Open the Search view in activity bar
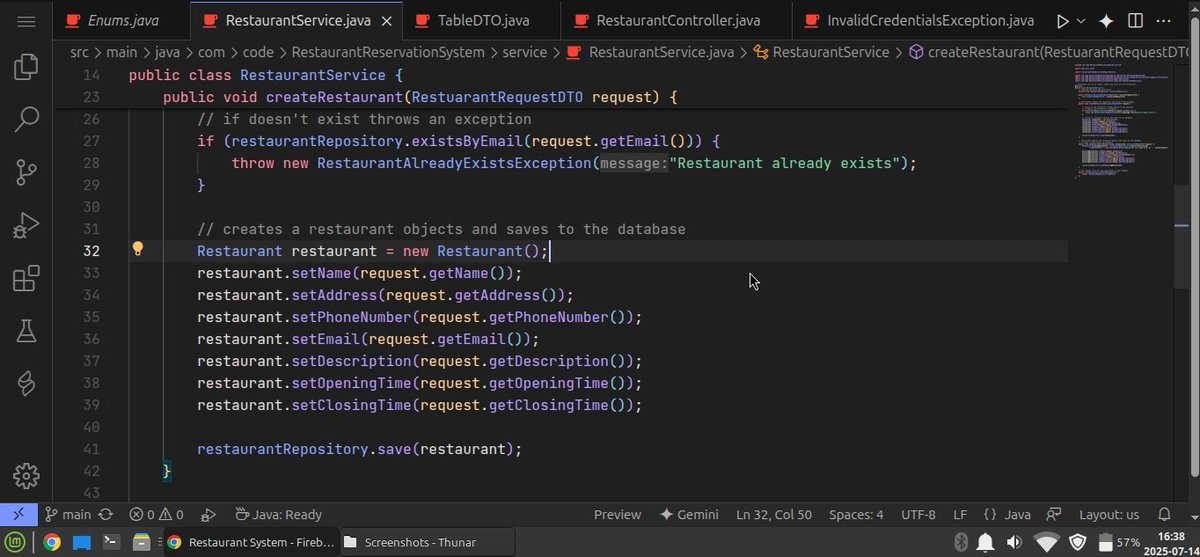 pos(27,120)
